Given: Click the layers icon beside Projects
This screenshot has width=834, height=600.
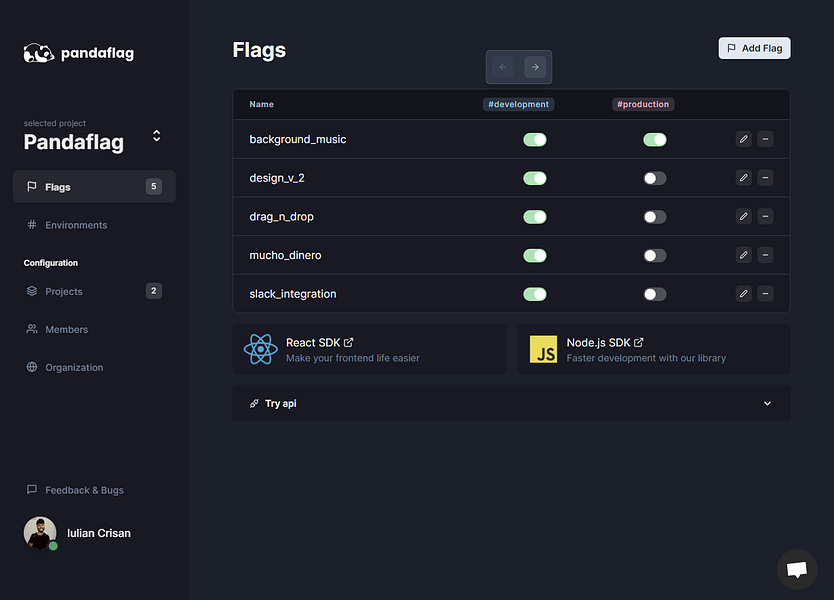Looking at the screenshot, I should coord(32,291).
